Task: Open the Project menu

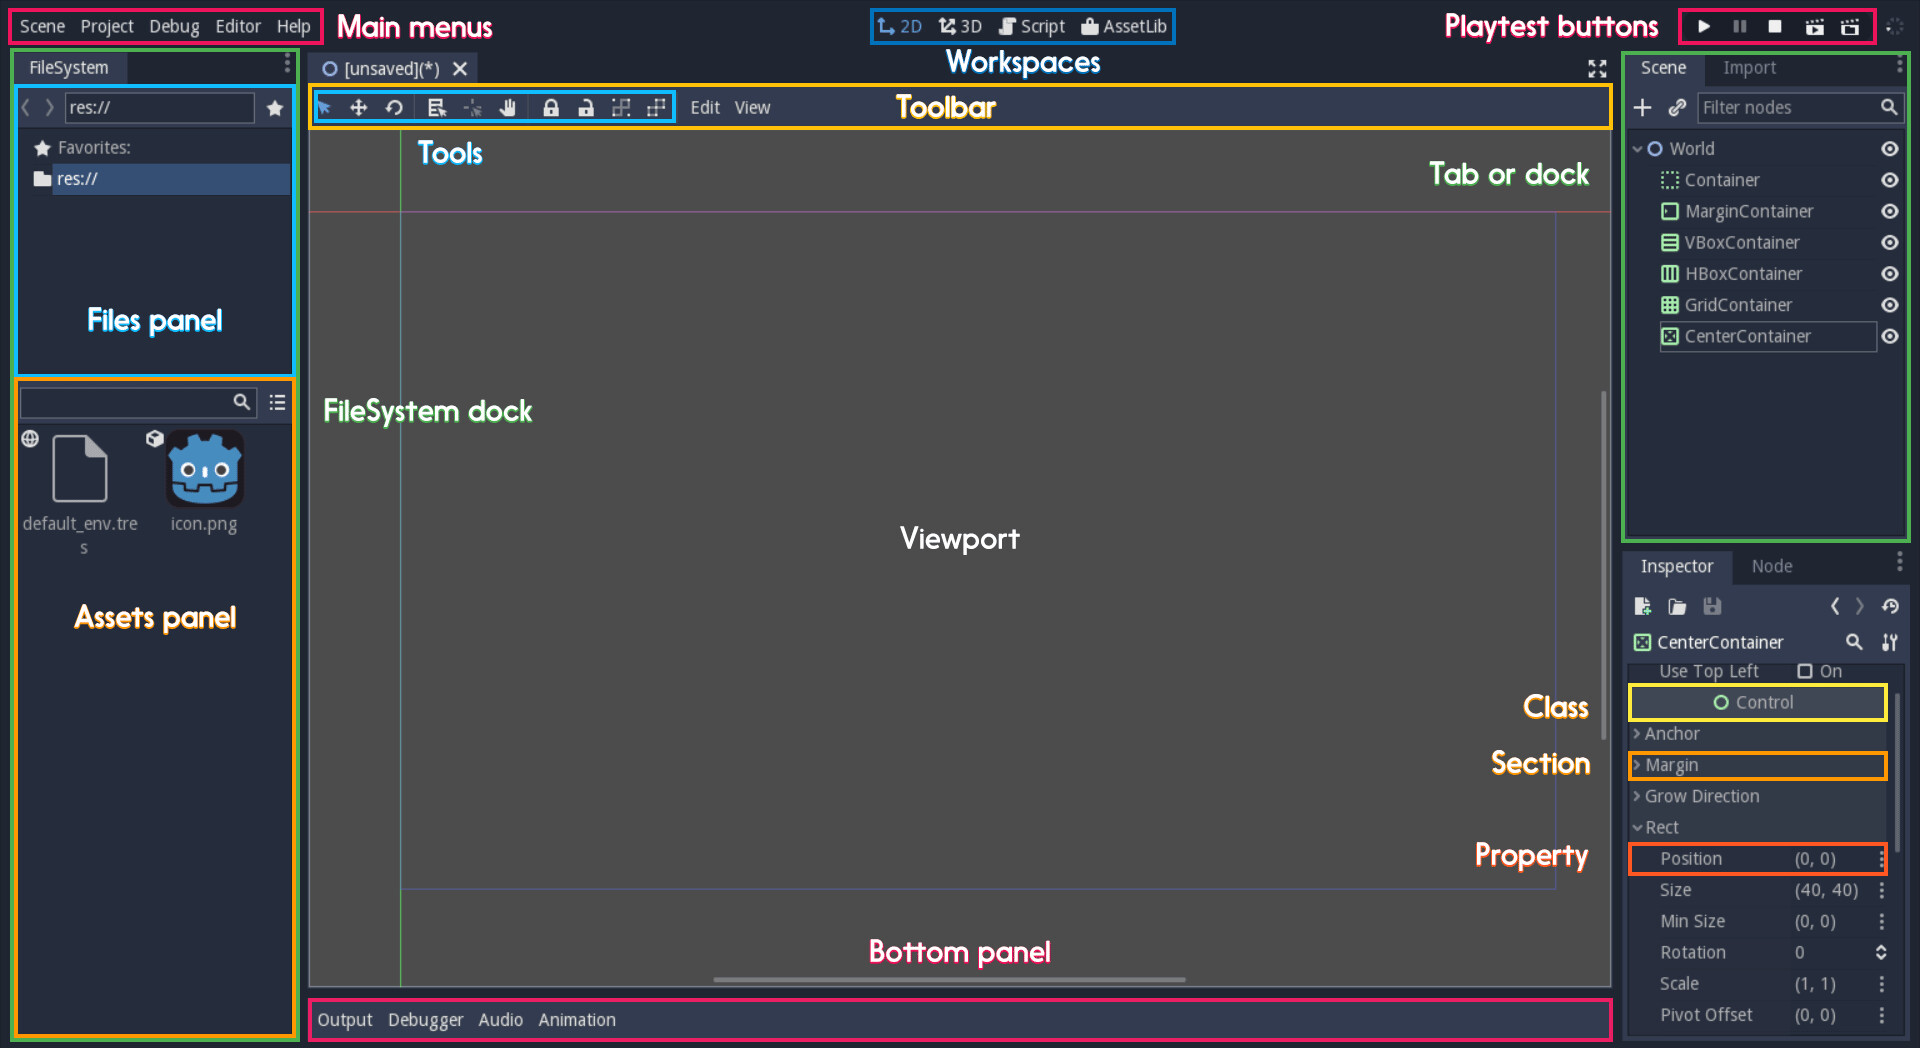Action: (x=107, y=26)
